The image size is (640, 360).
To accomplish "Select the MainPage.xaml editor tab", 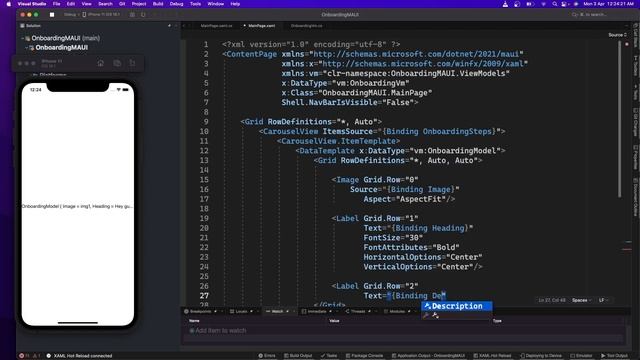I will [x=261, y=26].
